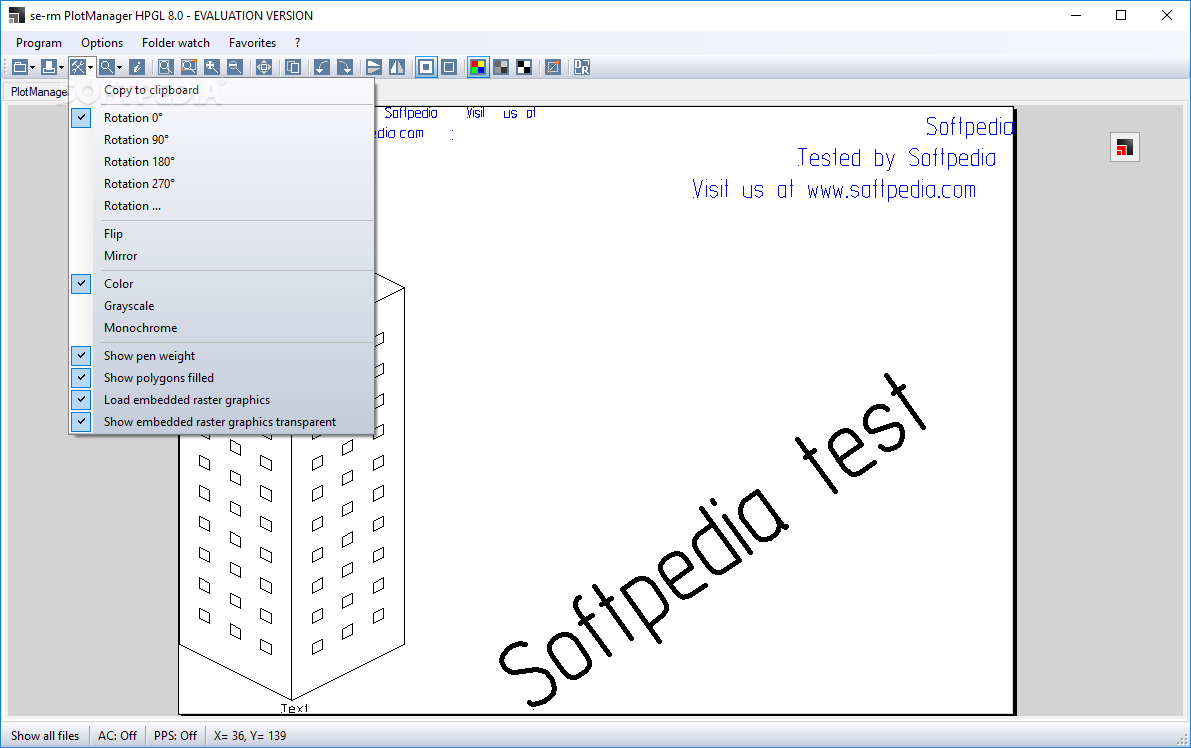The height and width of the screenshot is (748, 1191).
Task: Click the Open file toolbar icon
Action: [x=20, y=68]
